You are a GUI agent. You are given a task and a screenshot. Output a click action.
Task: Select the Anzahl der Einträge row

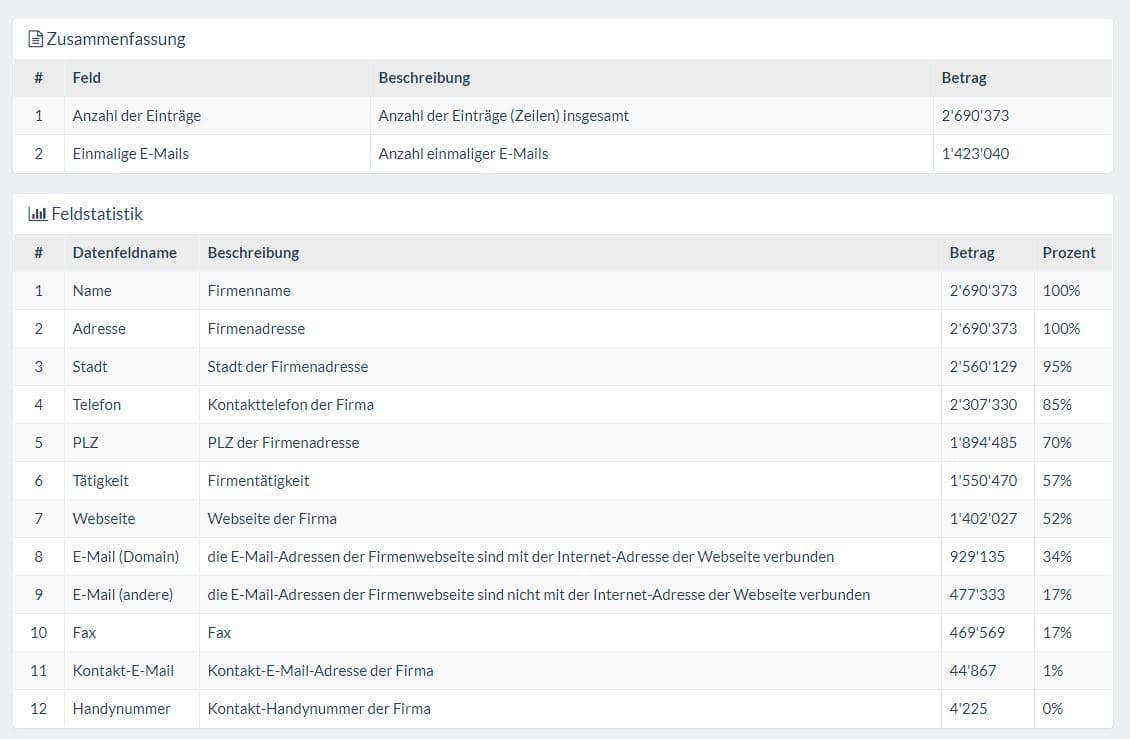coord(137,116)
